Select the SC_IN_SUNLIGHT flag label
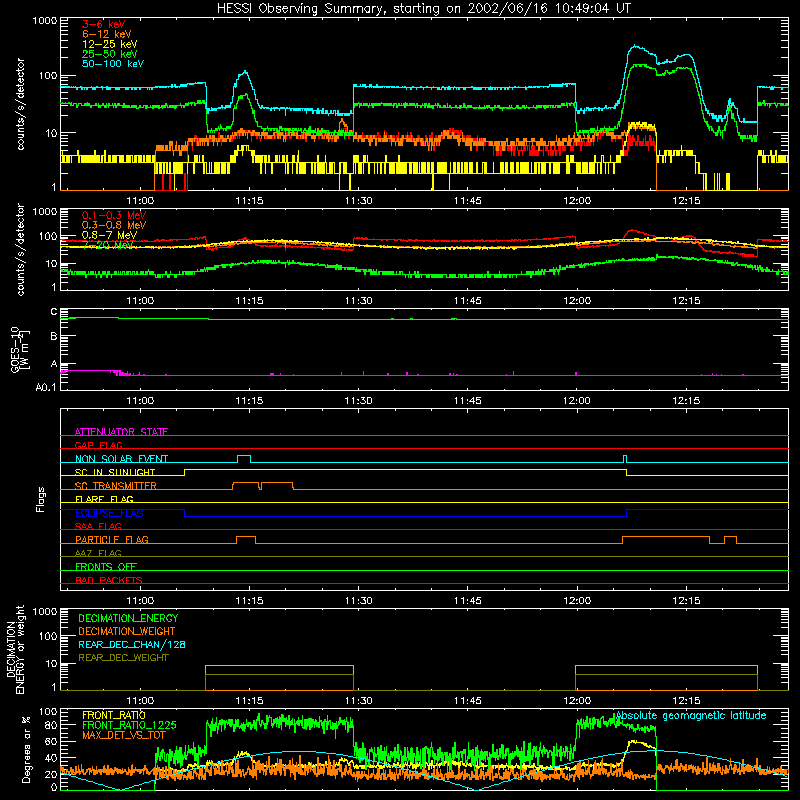The height and width of the screenshot is (800, 800). pyautogui.click(x=115, y=472)
